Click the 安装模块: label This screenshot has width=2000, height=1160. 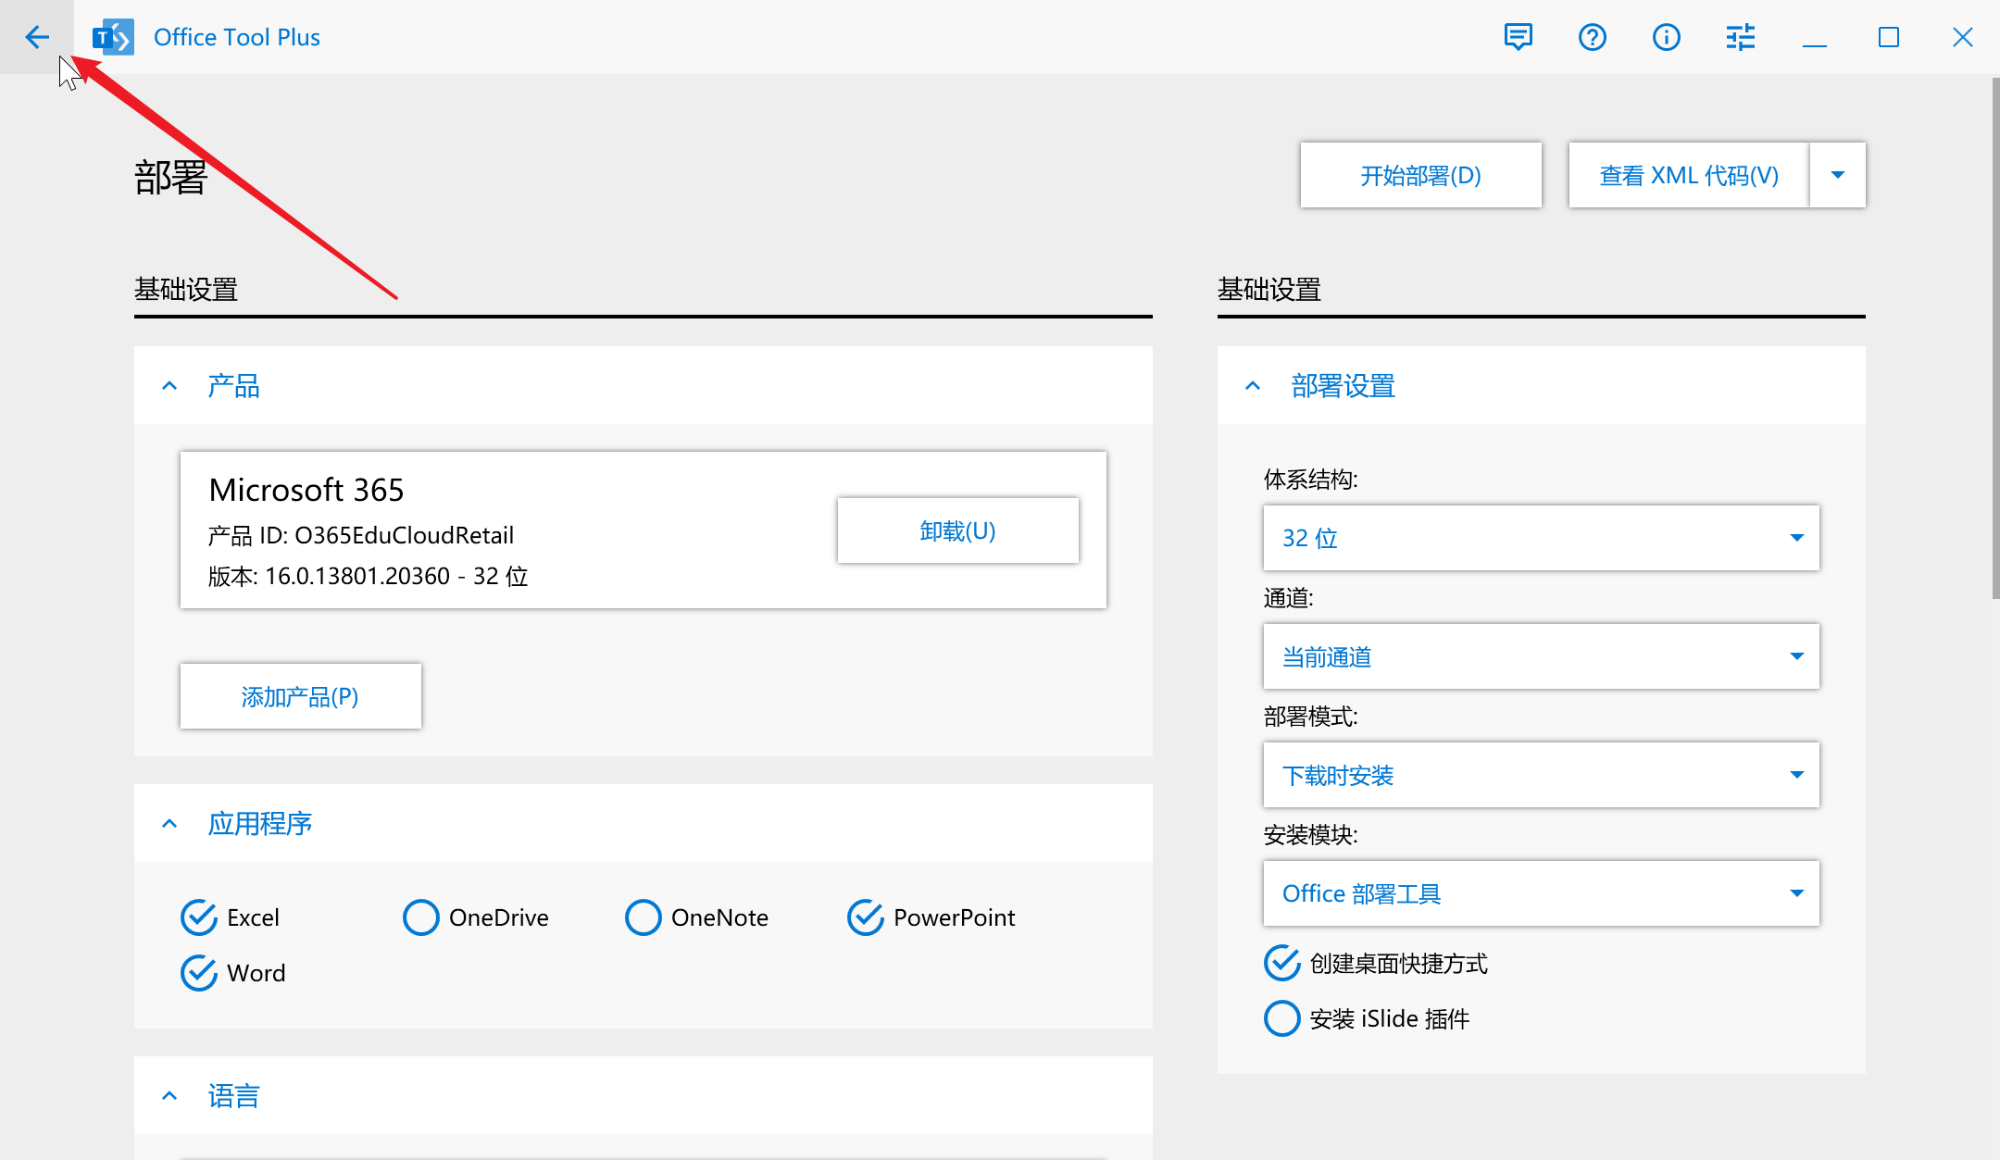pyautogui.click(x=1310, y=835)
